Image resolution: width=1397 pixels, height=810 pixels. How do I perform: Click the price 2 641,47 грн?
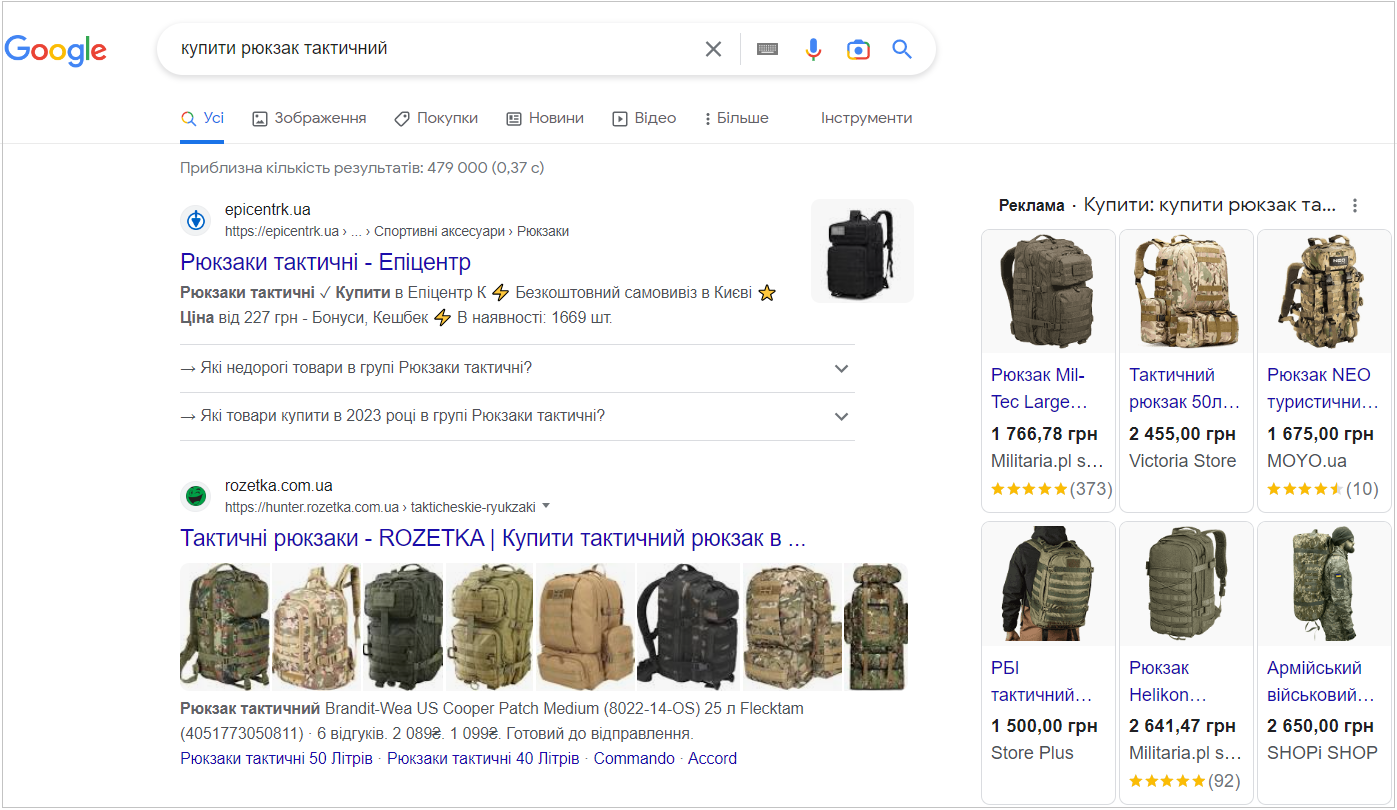pos(1182,726)
